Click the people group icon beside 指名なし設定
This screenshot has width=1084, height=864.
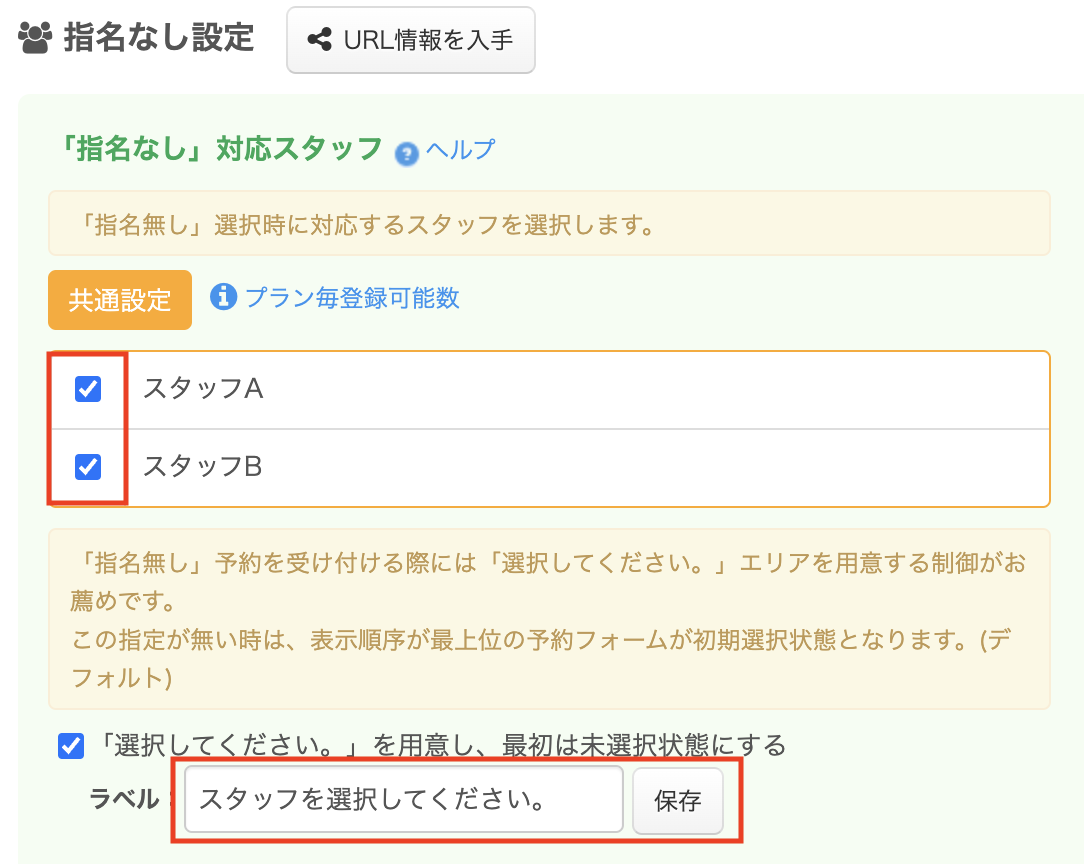click(x=35, y=39)
